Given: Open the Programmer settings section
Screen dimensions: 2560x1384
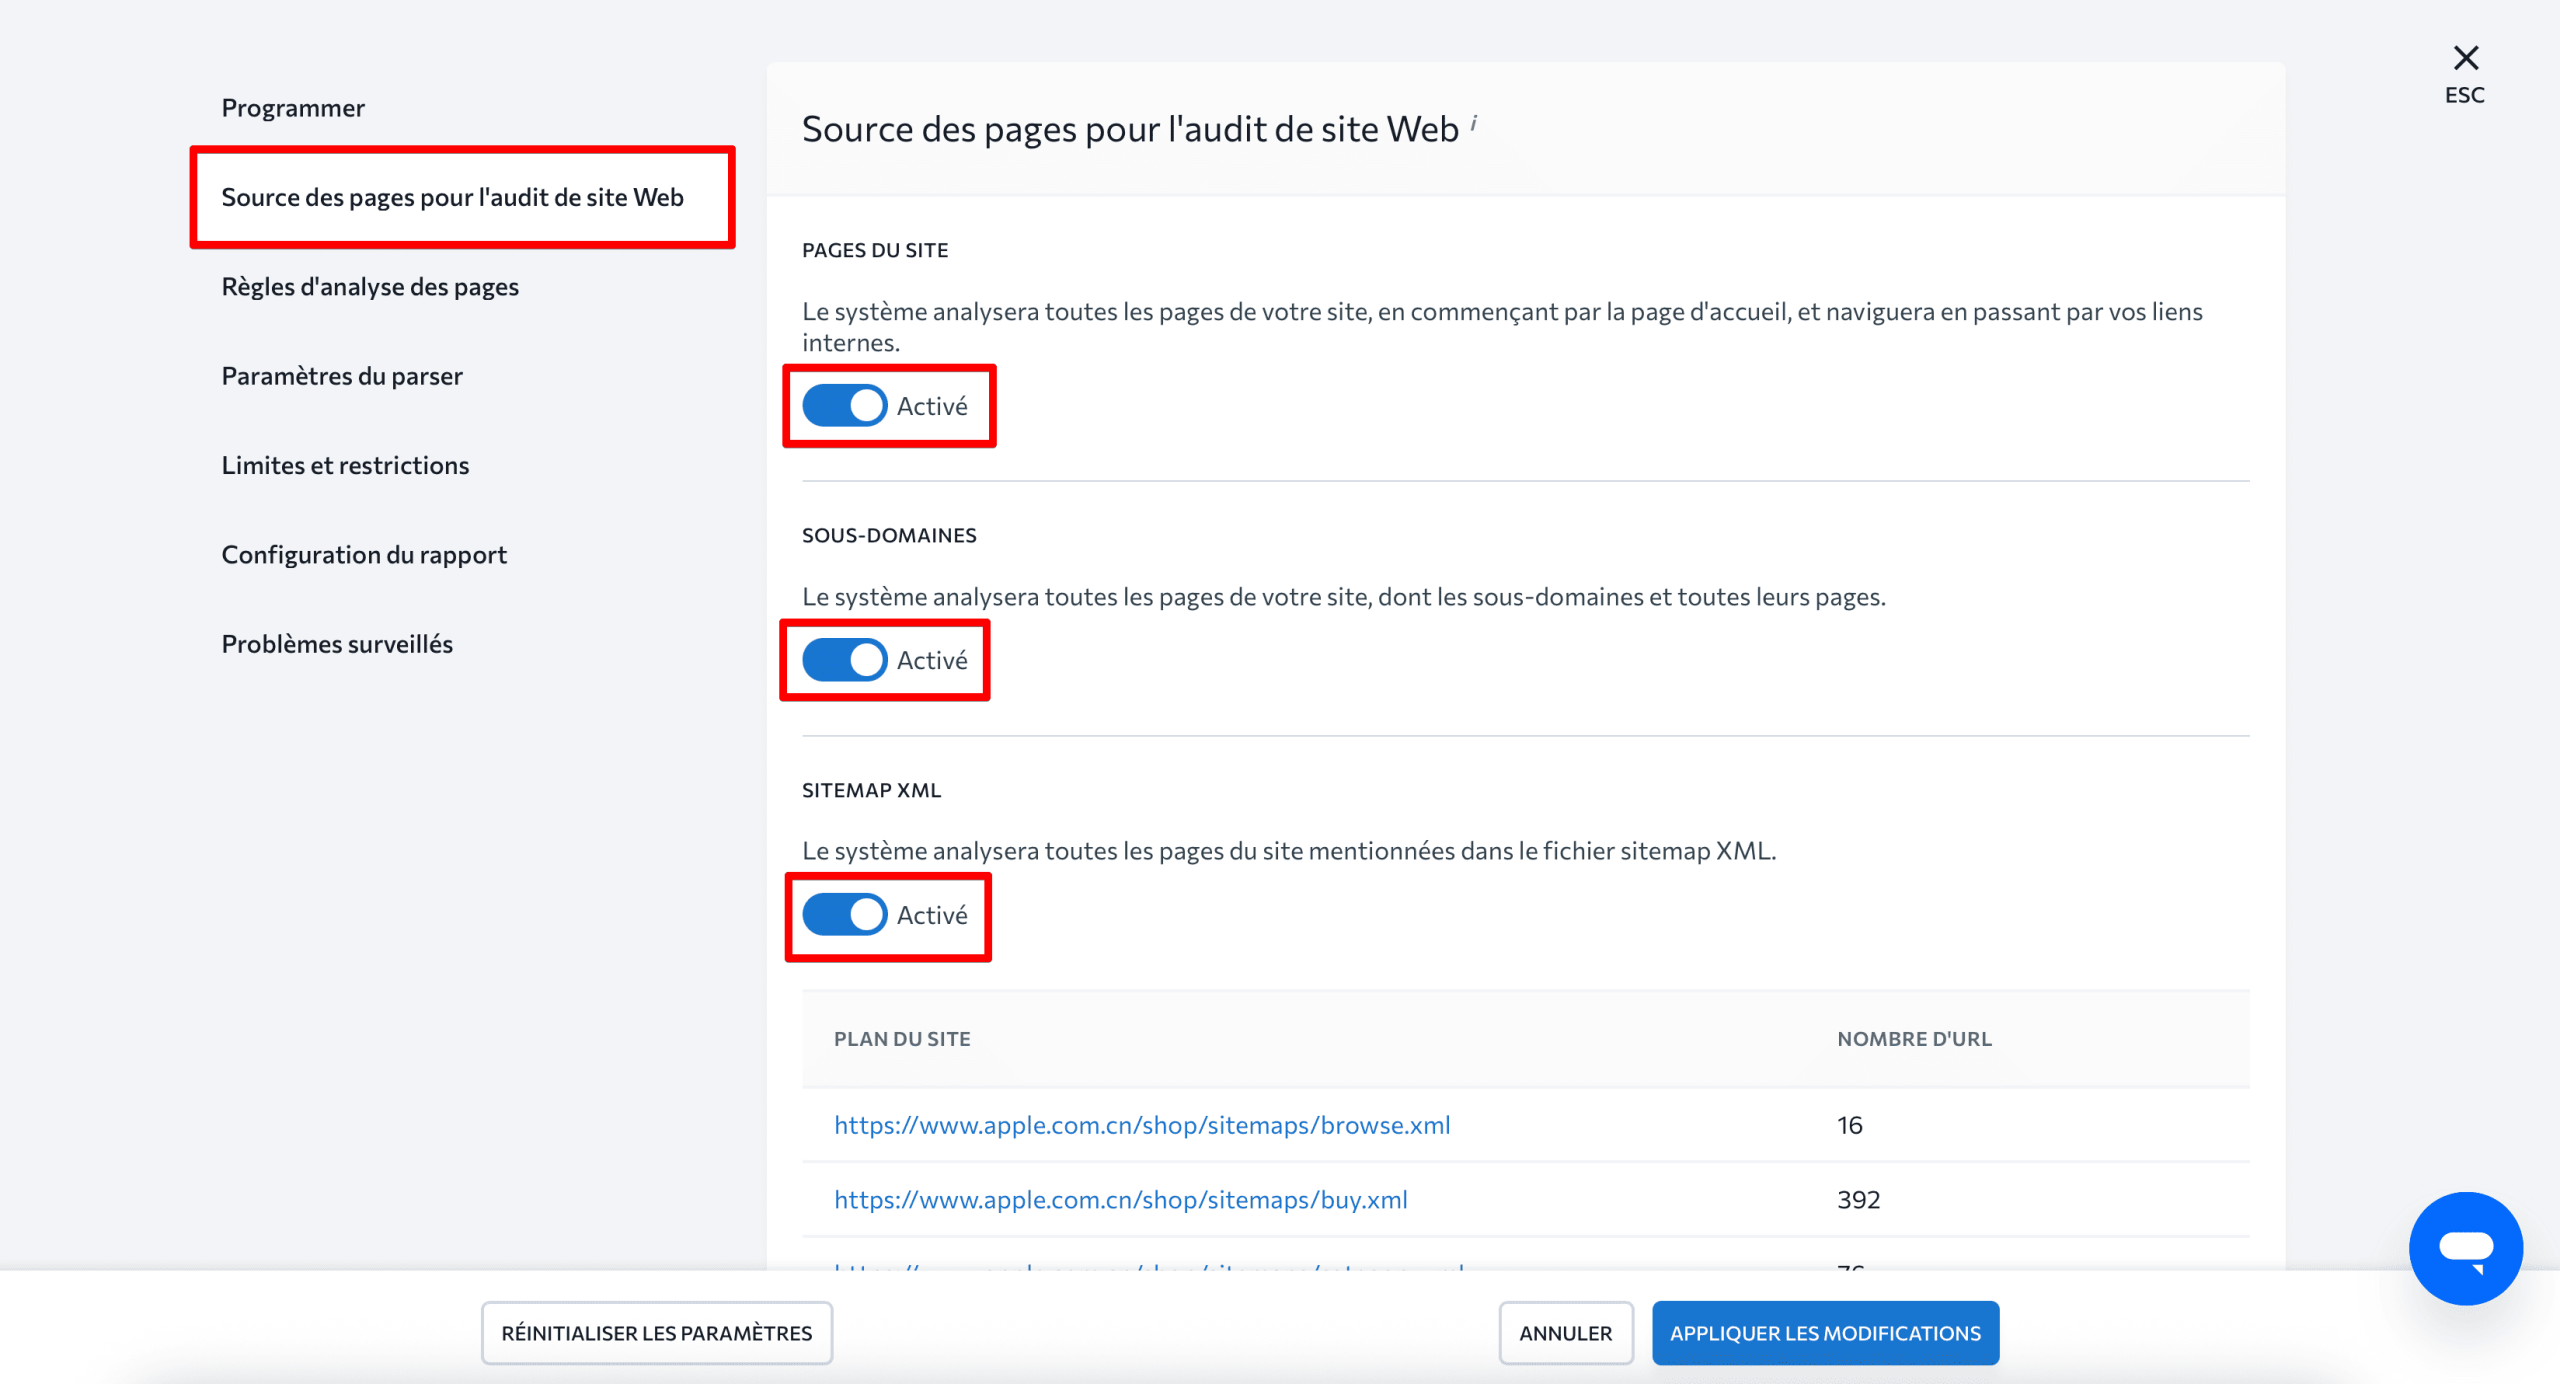Looking at the screenshot, I should tap(293, 108).
